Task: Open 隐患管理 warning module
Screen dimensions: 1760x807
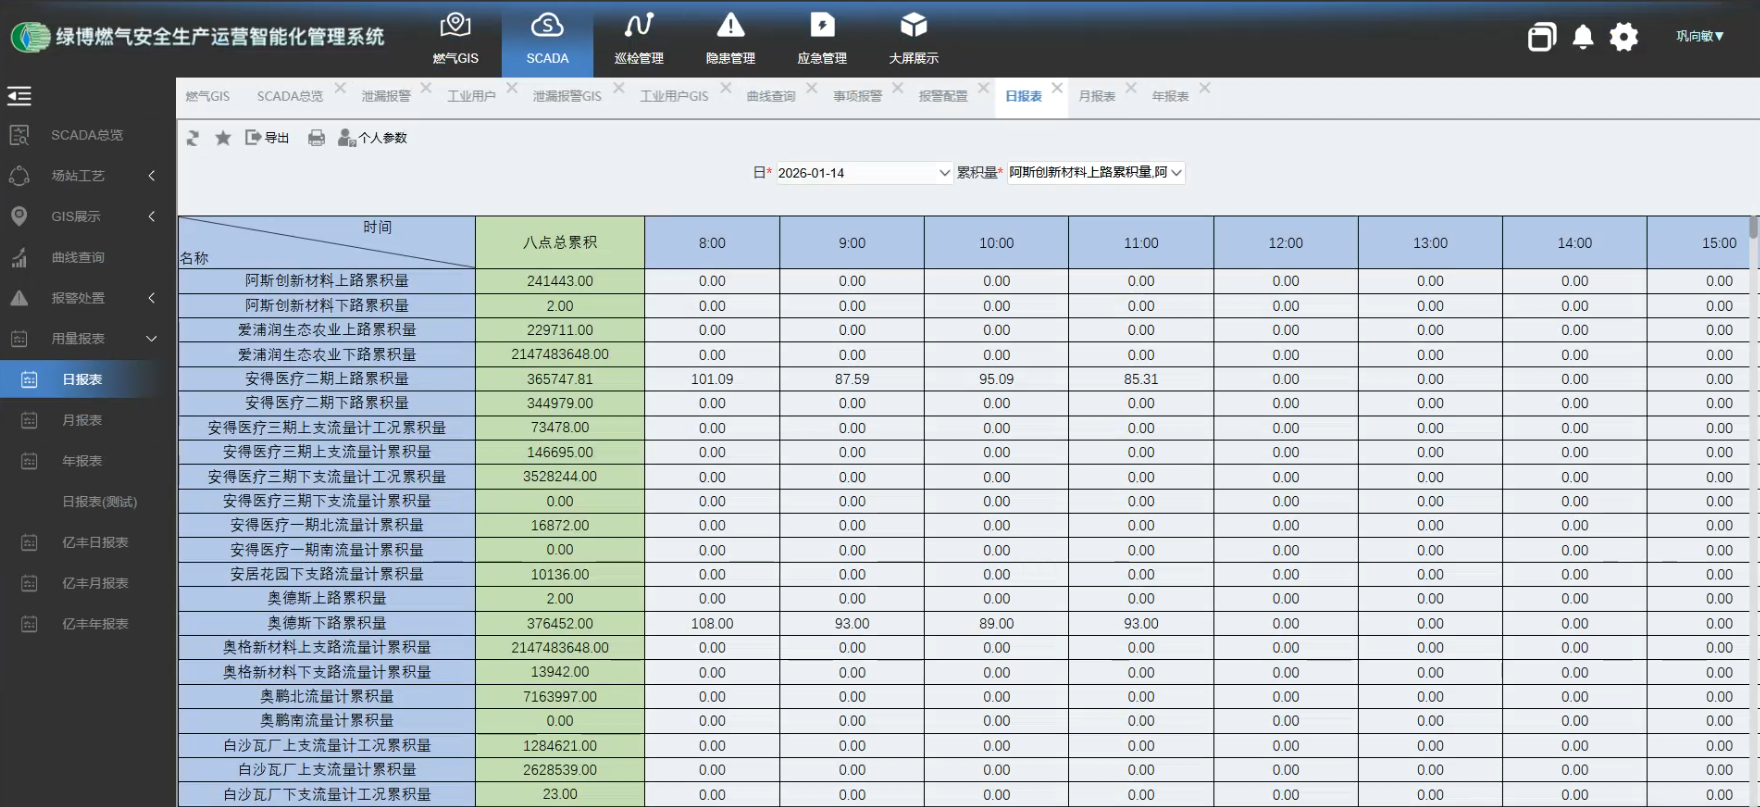Action: 730,39
